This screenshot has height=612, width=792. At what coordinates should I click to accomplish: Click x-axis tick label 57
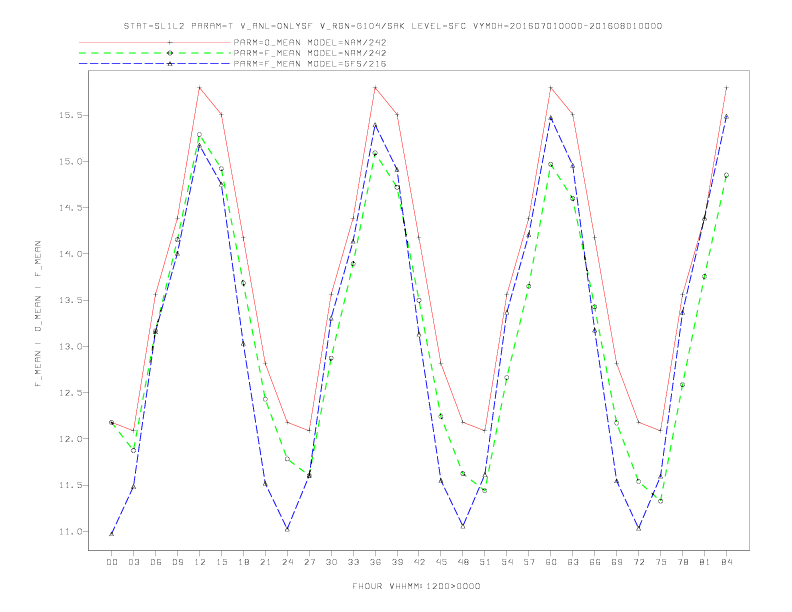529,562
